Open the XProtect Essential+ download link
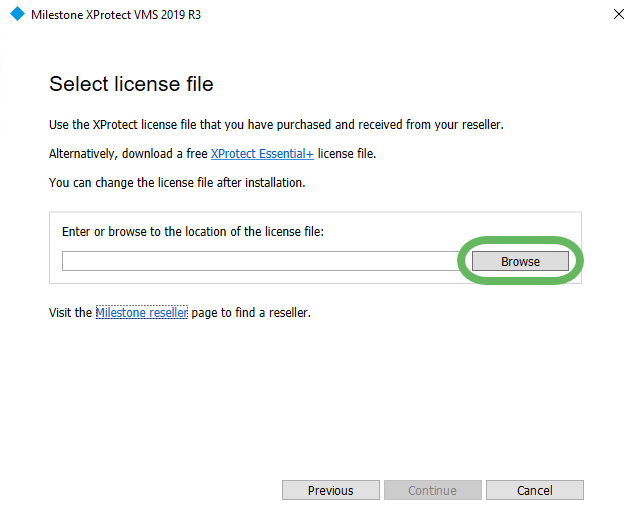Screen dimensions: 633x521 click(x=262, y=154)
